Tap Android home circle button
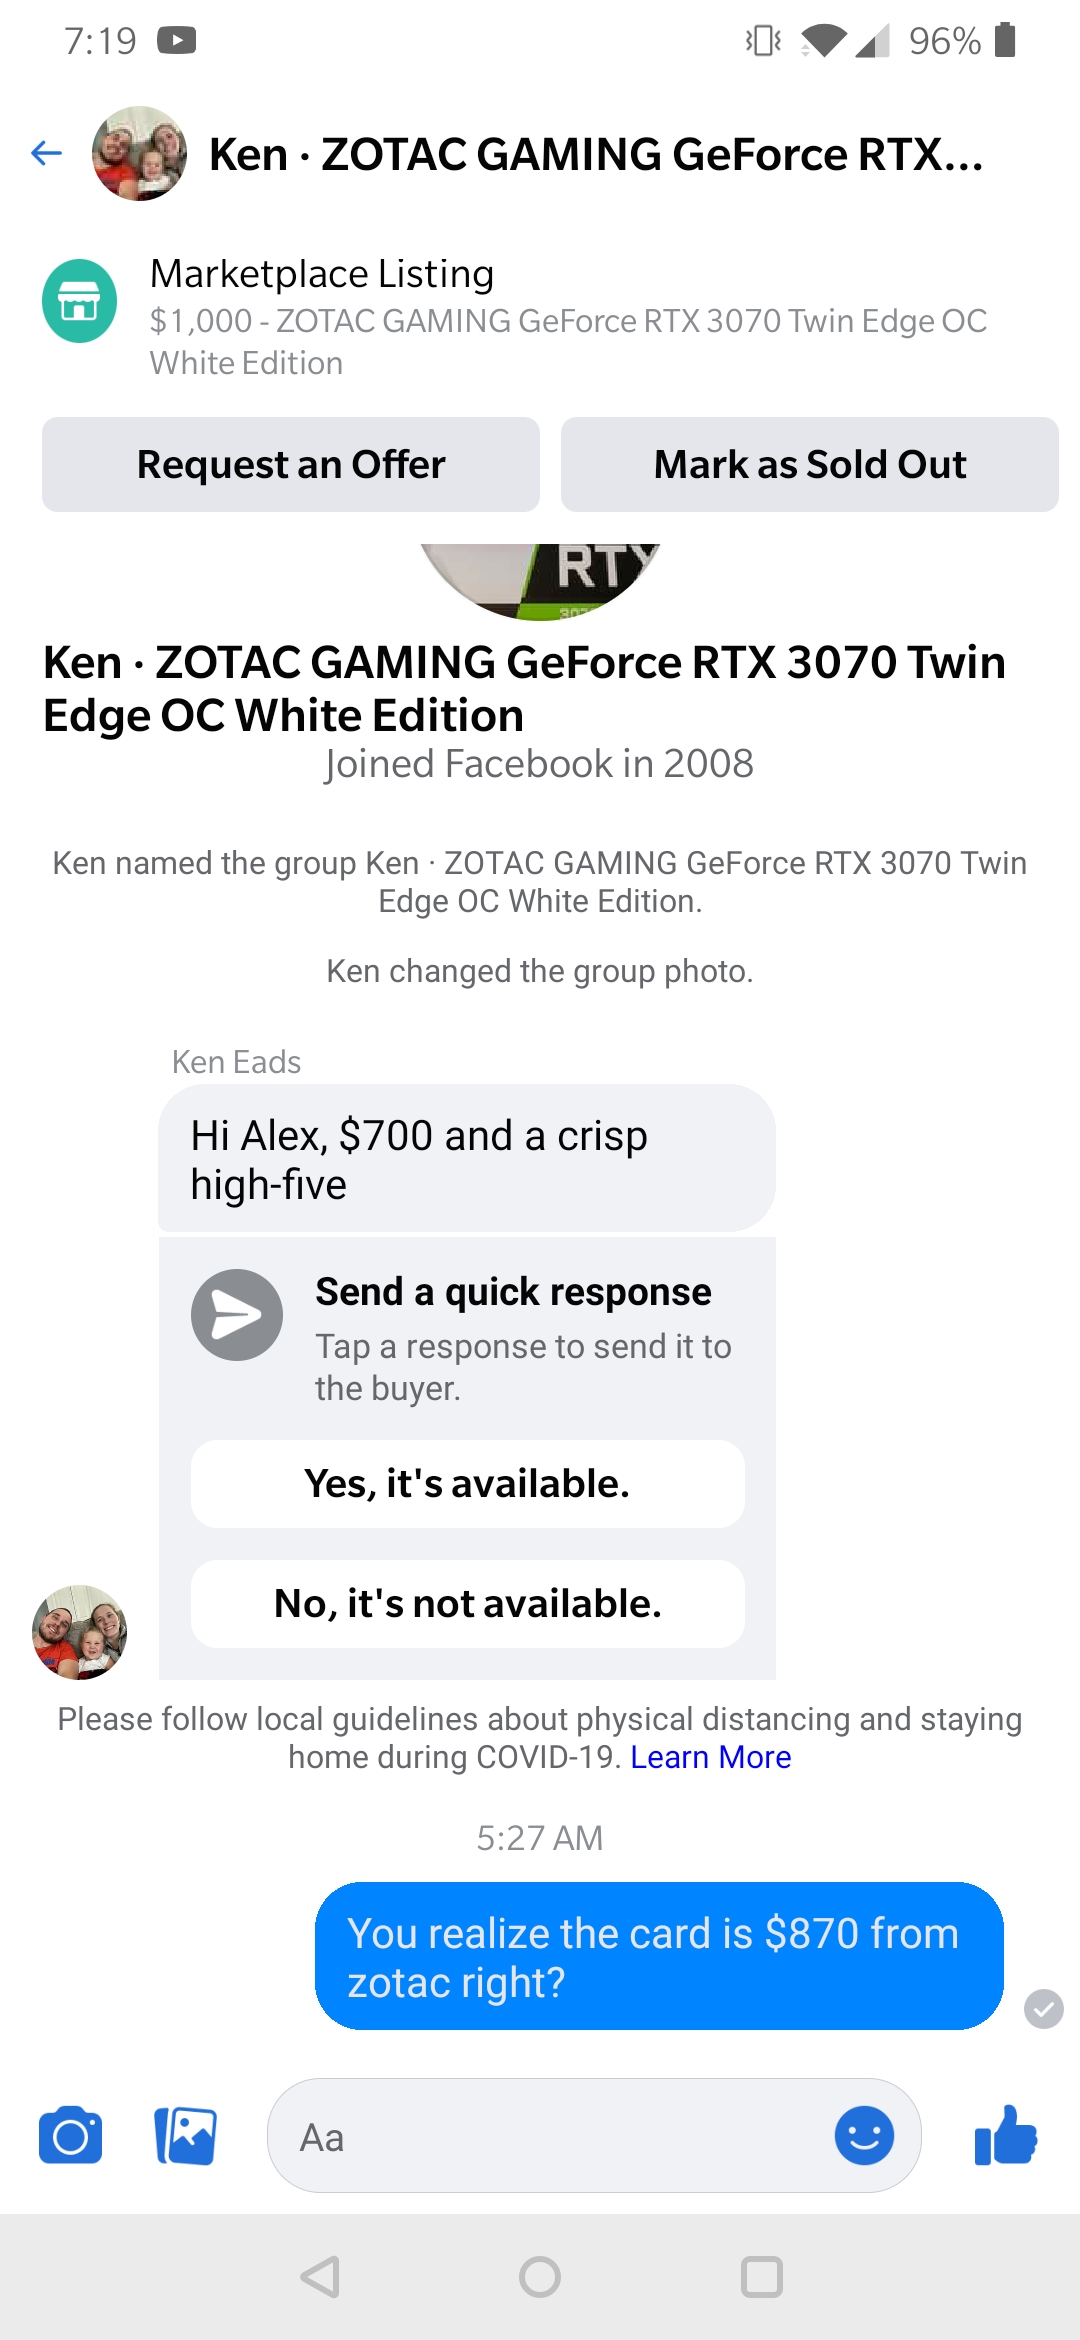 pos(540,2277)
